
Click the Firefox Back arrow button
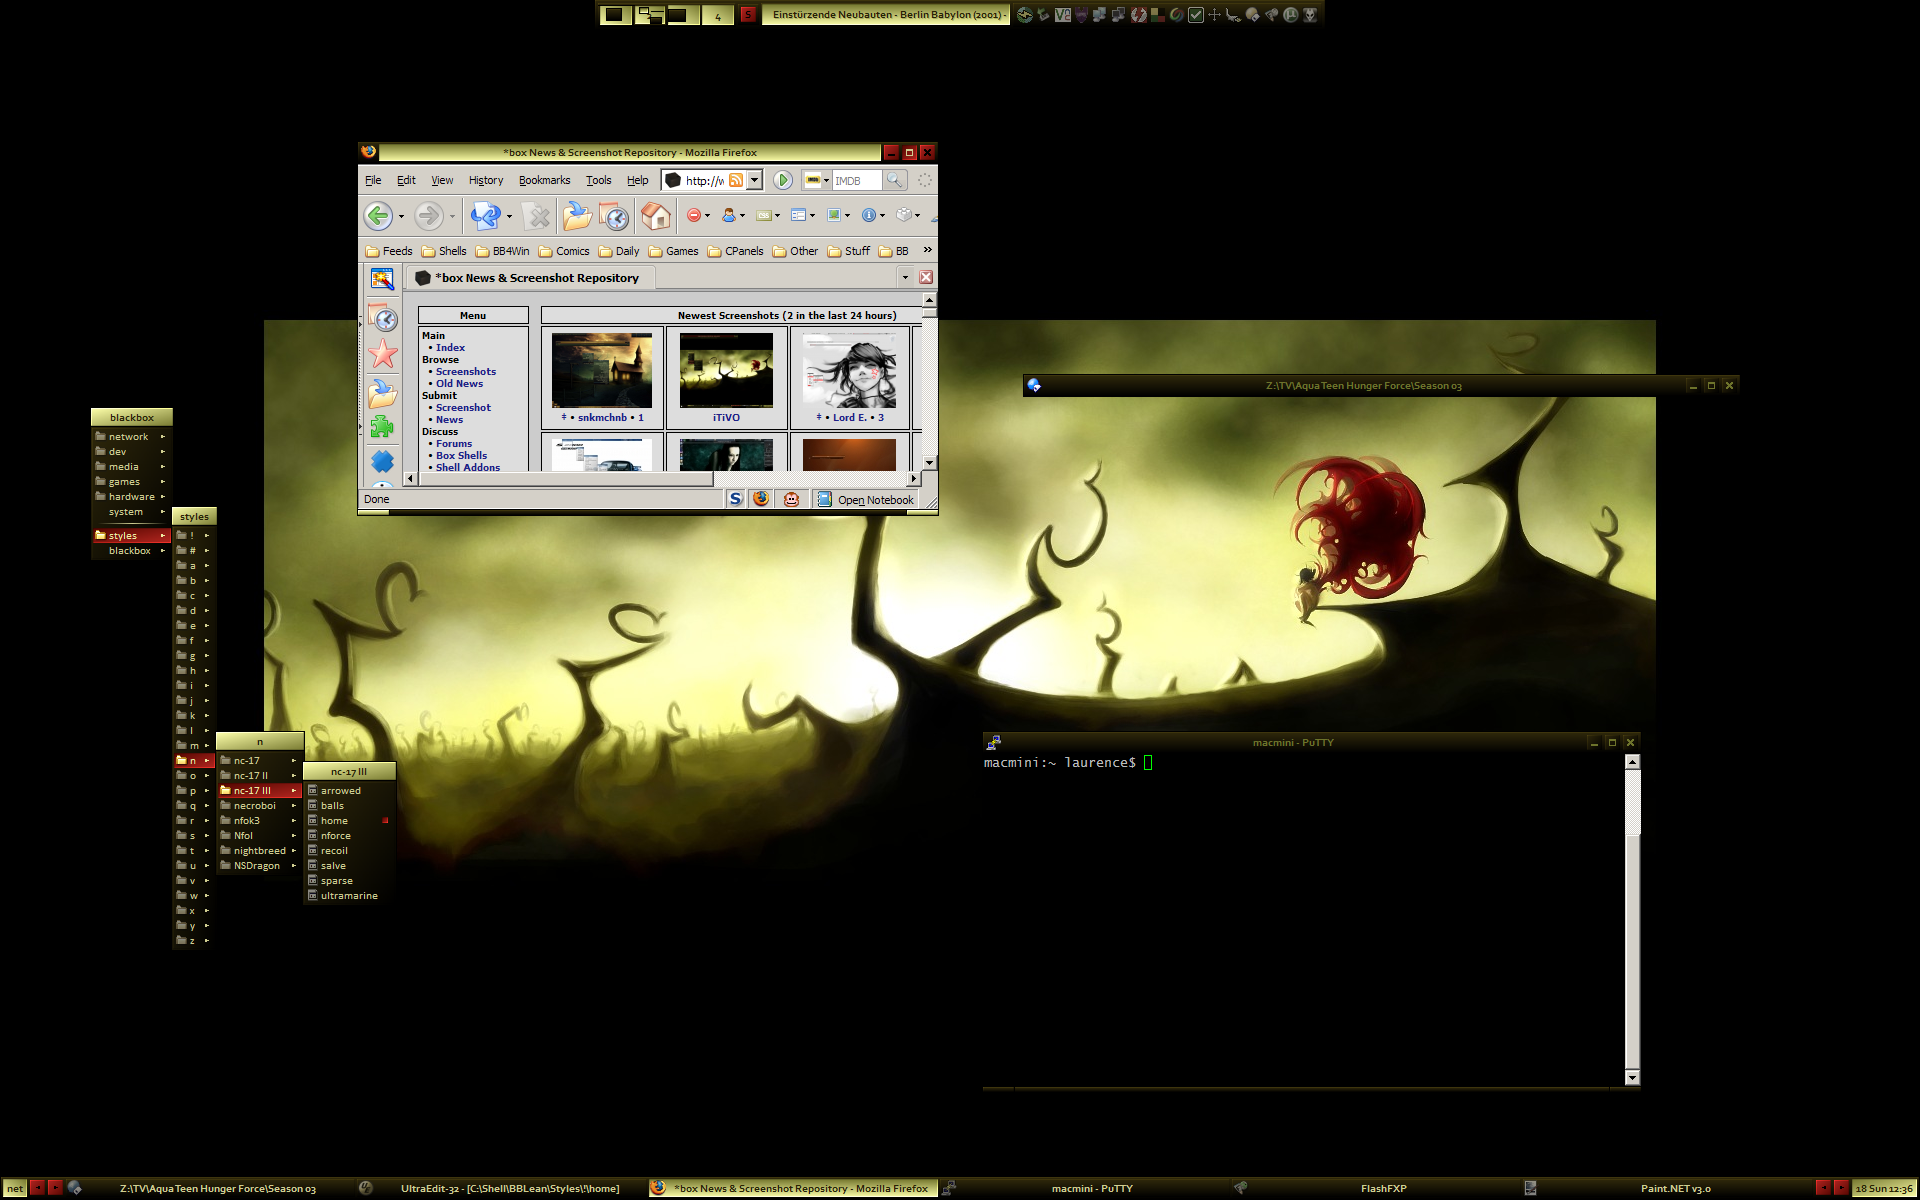(x=378, y=215)
